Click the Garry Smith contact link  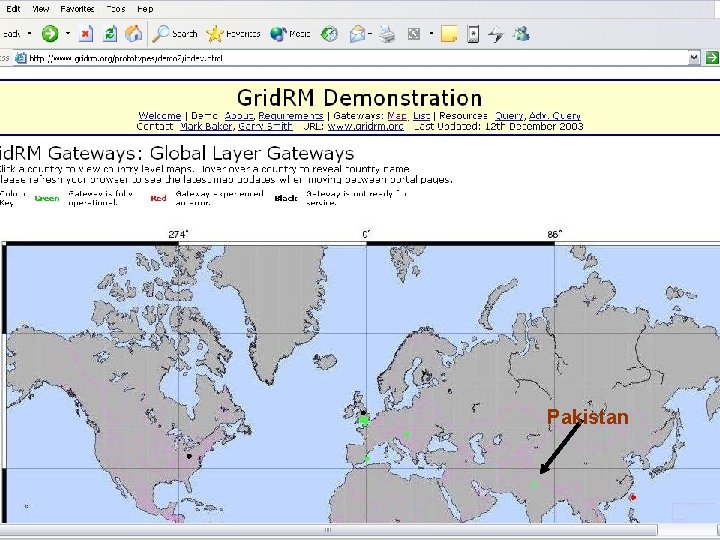(x=265, y=126)
